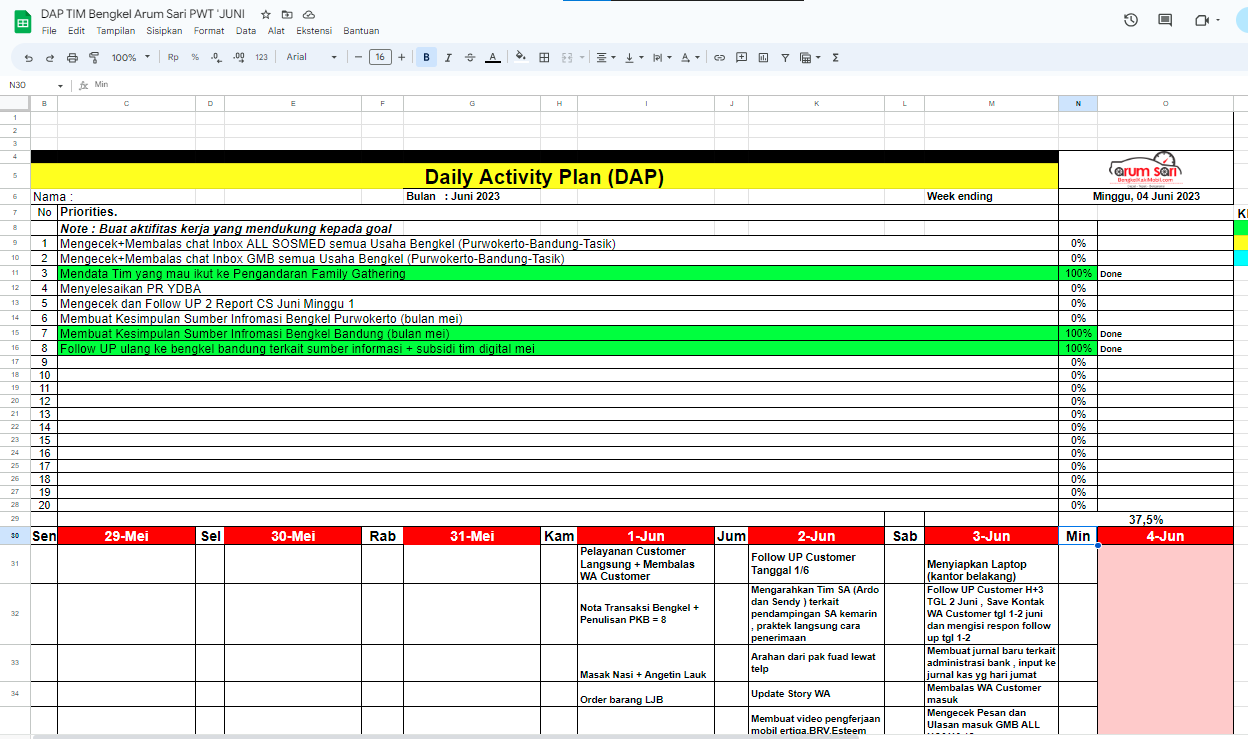
Task: Open the Data menu
Action: tap(246, 31)
